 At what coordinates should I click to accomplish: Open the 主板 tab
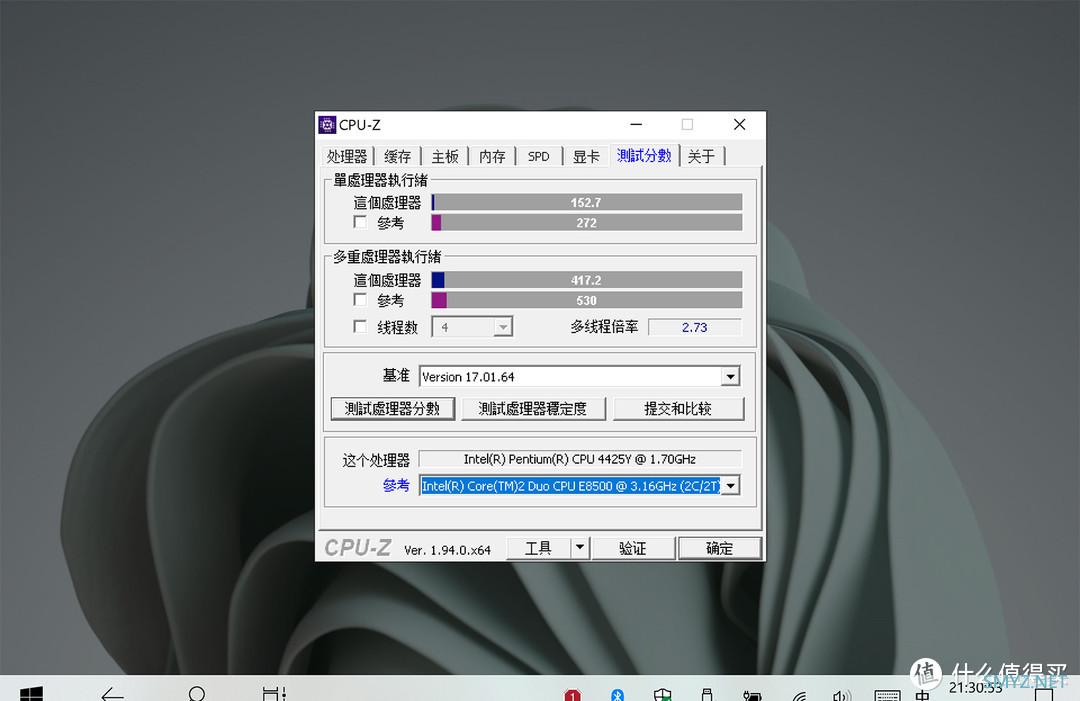(x=445, y=156)
